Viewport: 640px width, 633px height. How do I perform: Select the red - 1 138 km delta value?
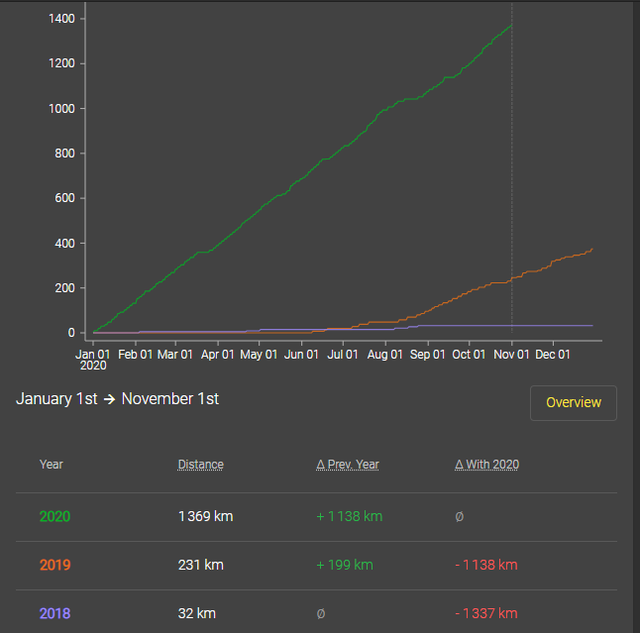(x=486, y=565)
